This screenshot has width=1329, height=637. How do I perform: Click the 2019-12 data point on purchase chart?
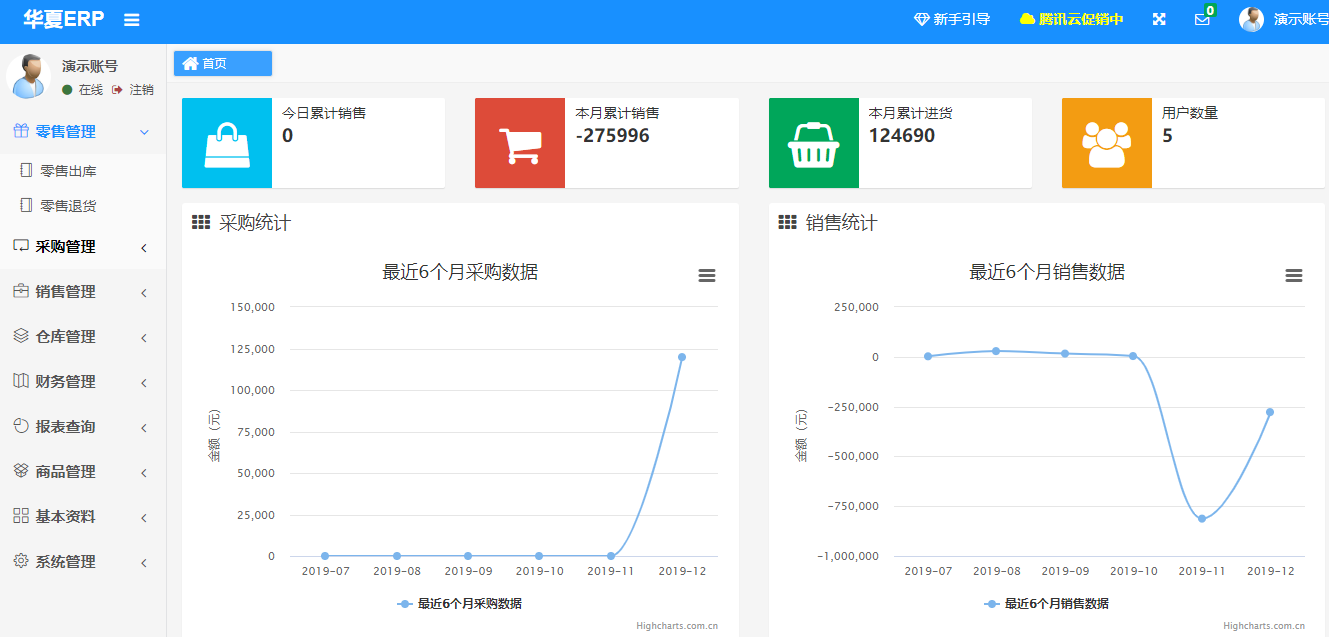682,357
